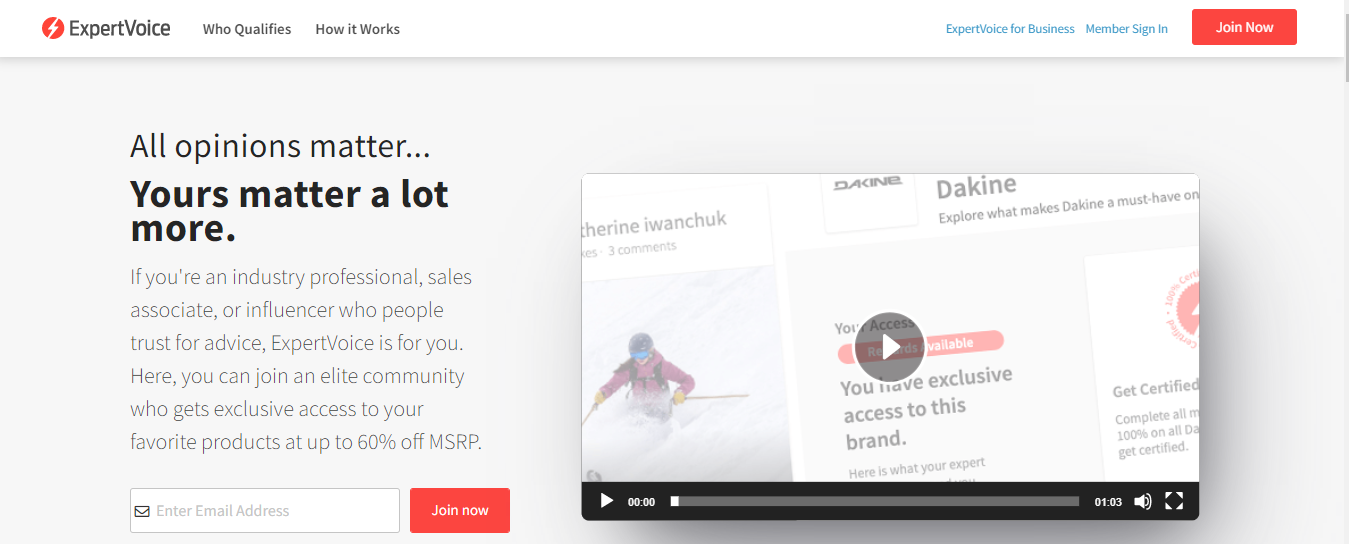Play the video using the center play button

[890, 346]
